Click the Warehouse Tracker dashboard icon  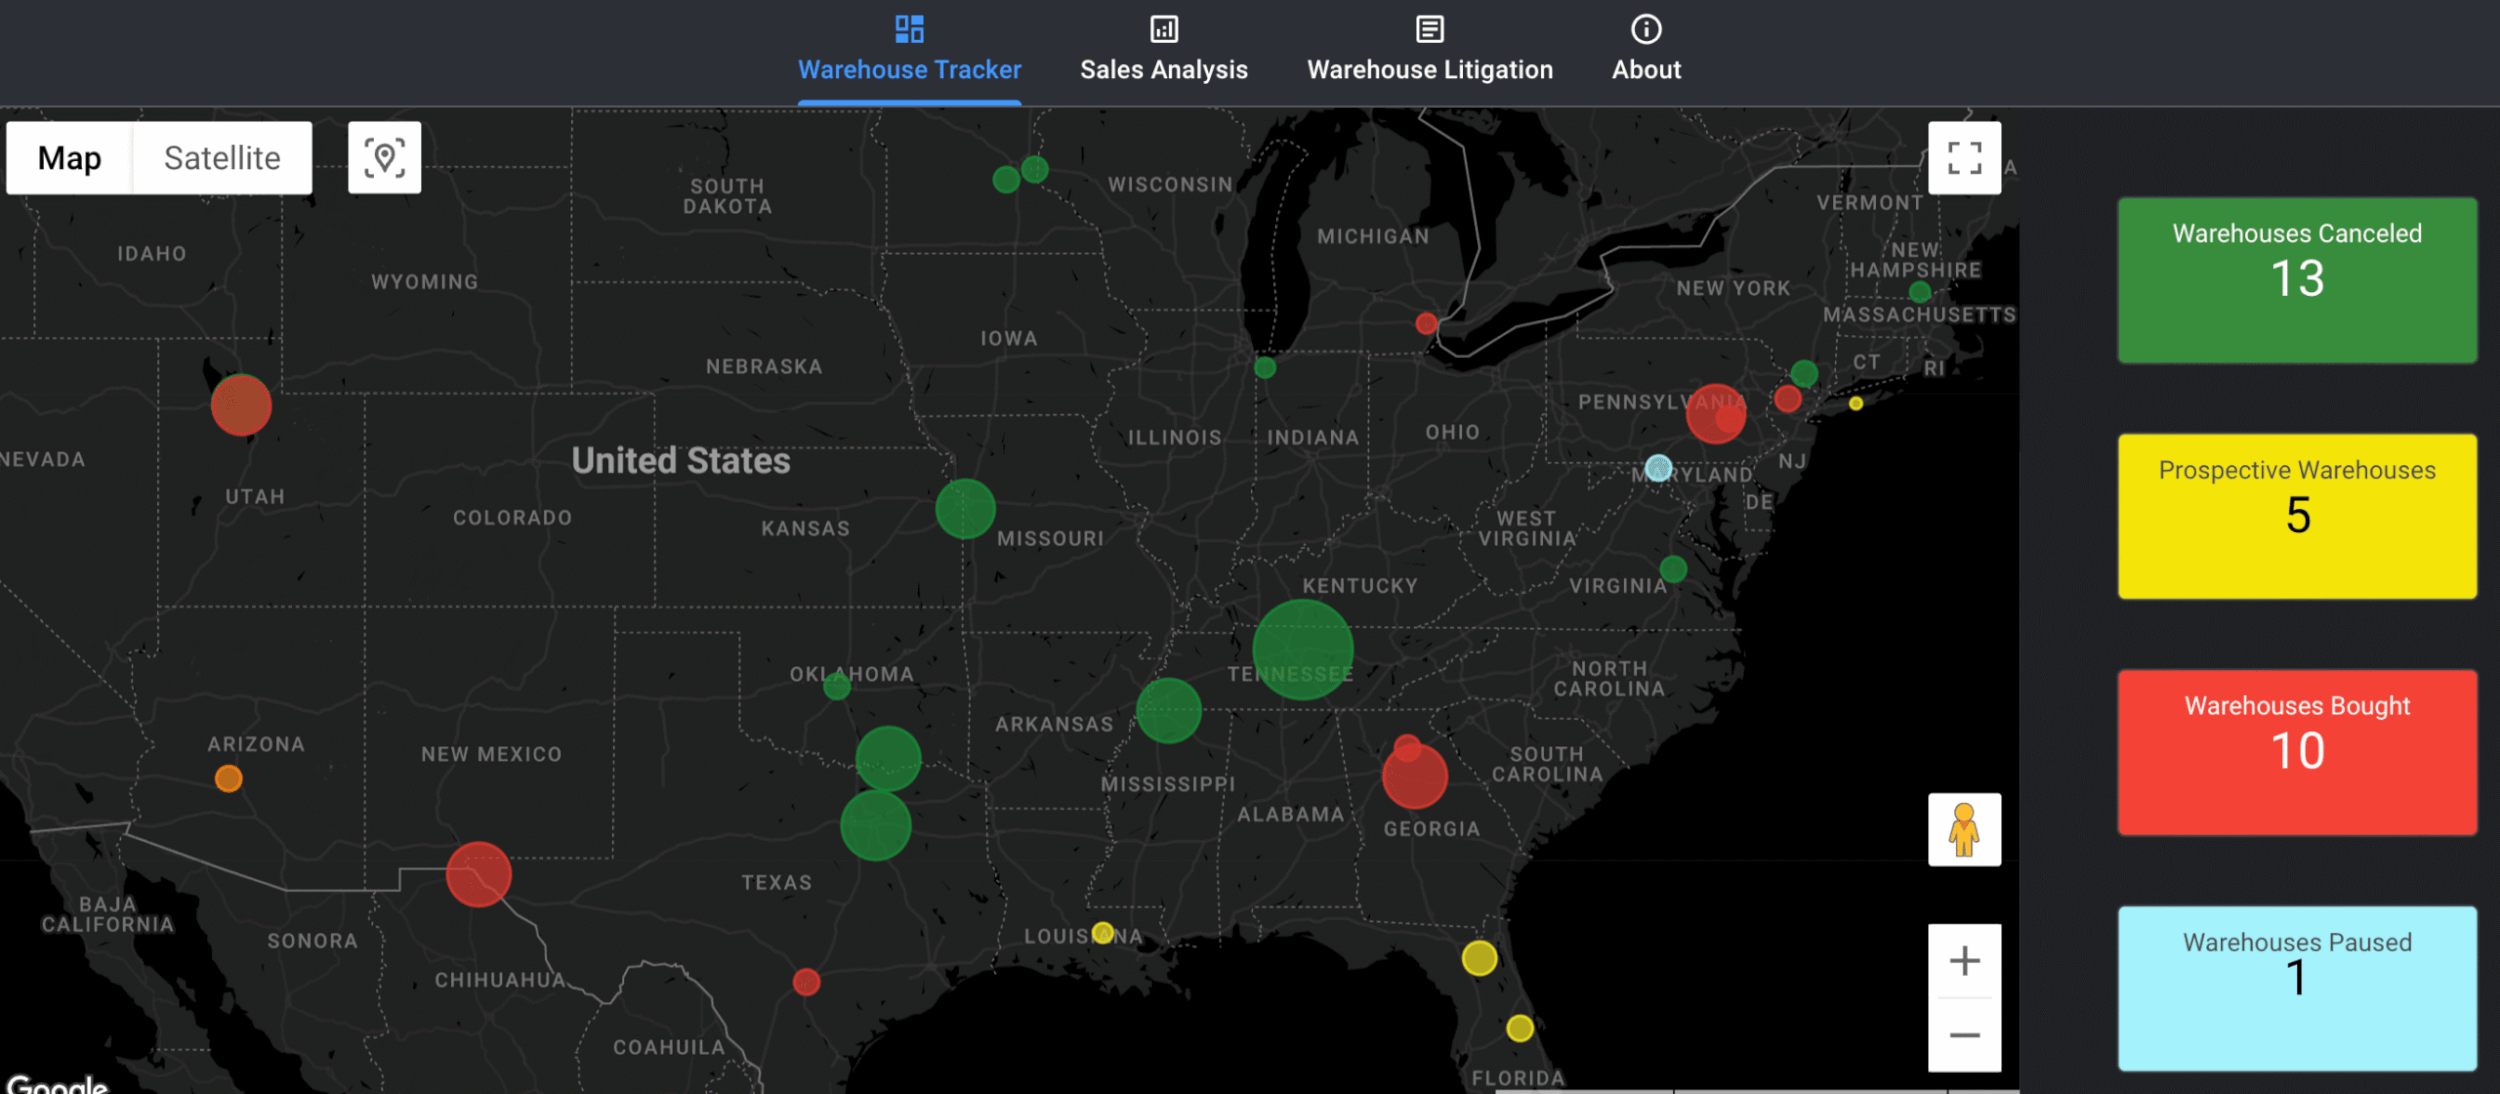(x=909, y=29)
